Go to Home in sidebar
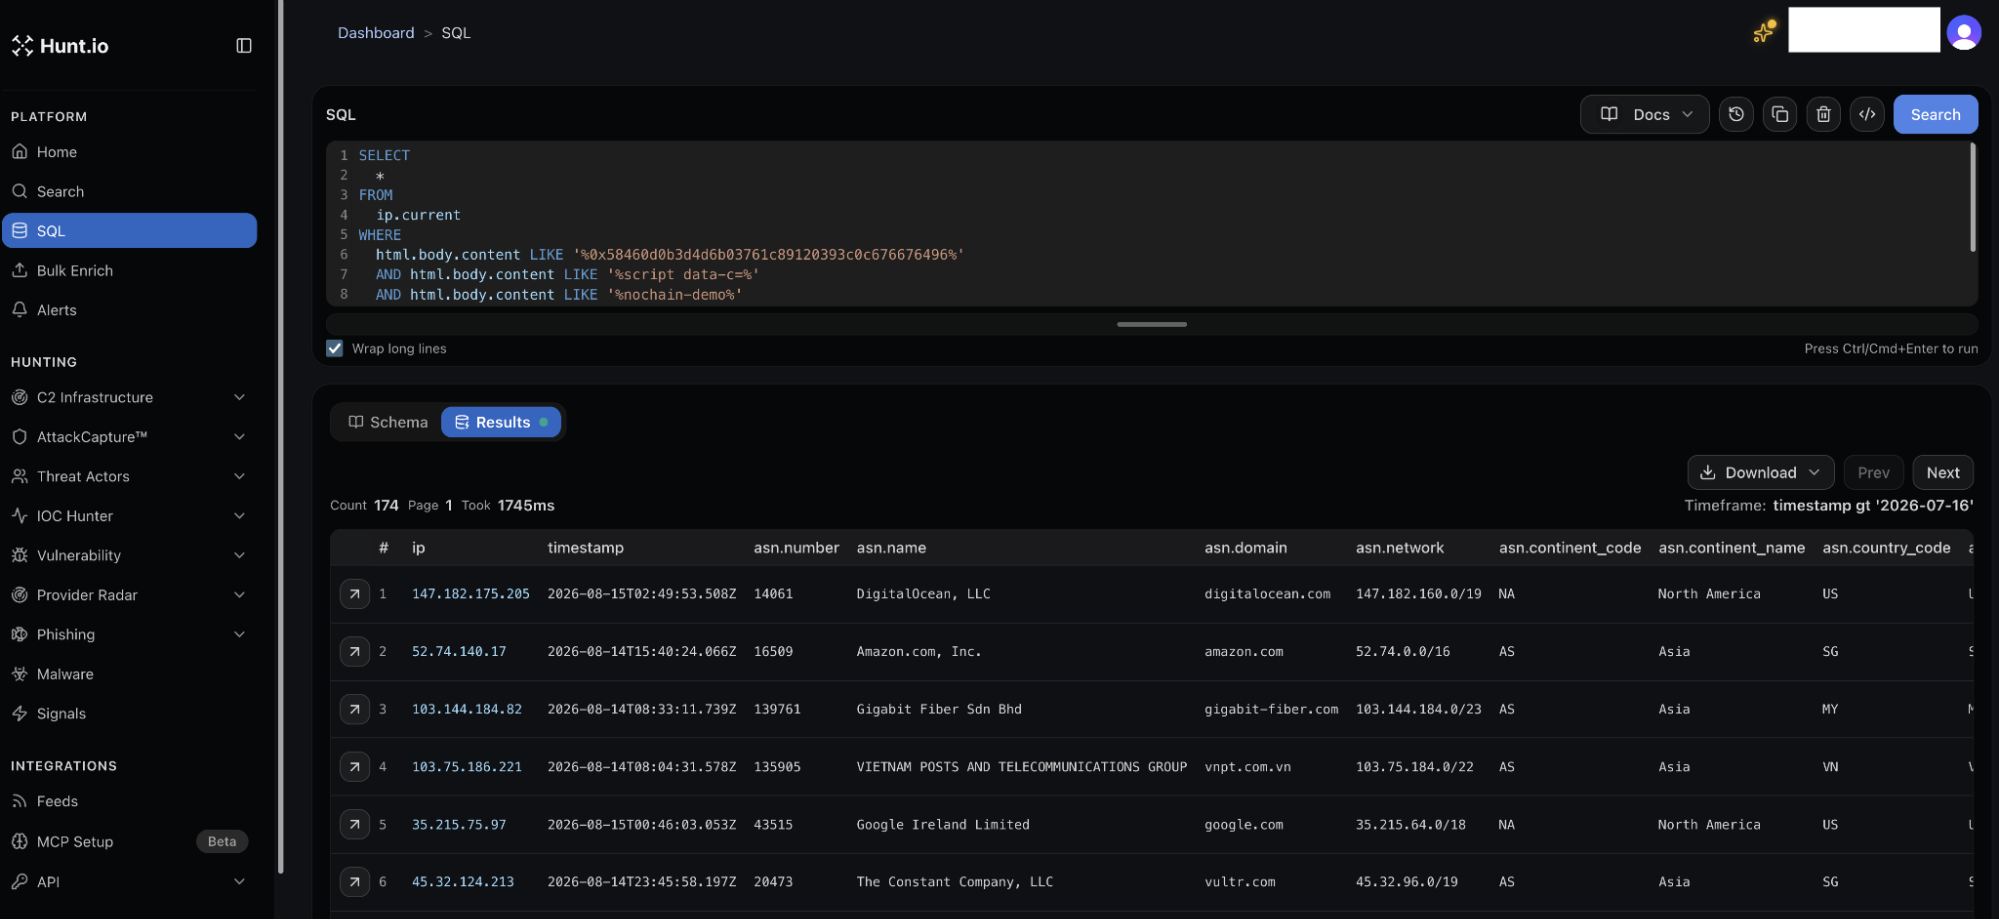 click(x=129, y=152)
